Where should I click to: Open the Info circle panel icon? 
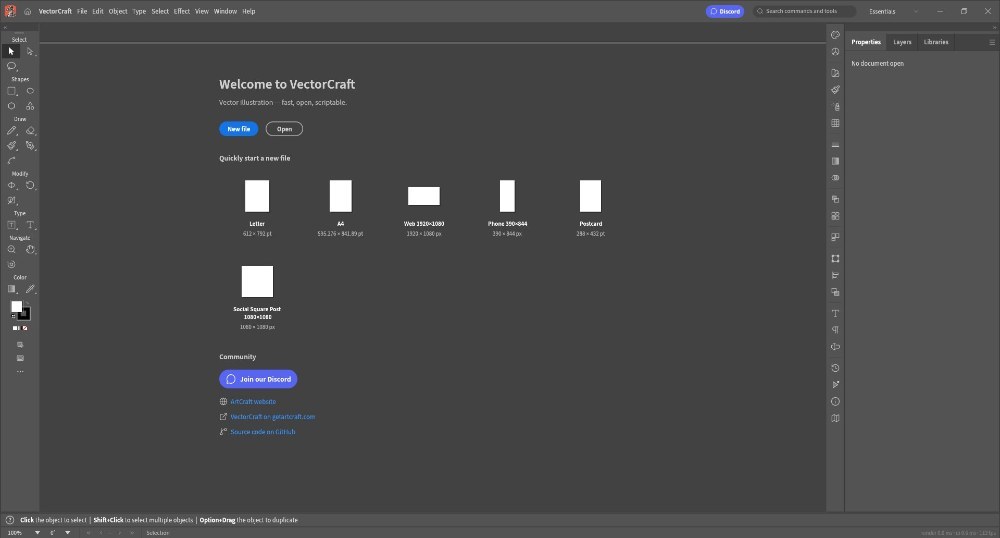[835, 402]
